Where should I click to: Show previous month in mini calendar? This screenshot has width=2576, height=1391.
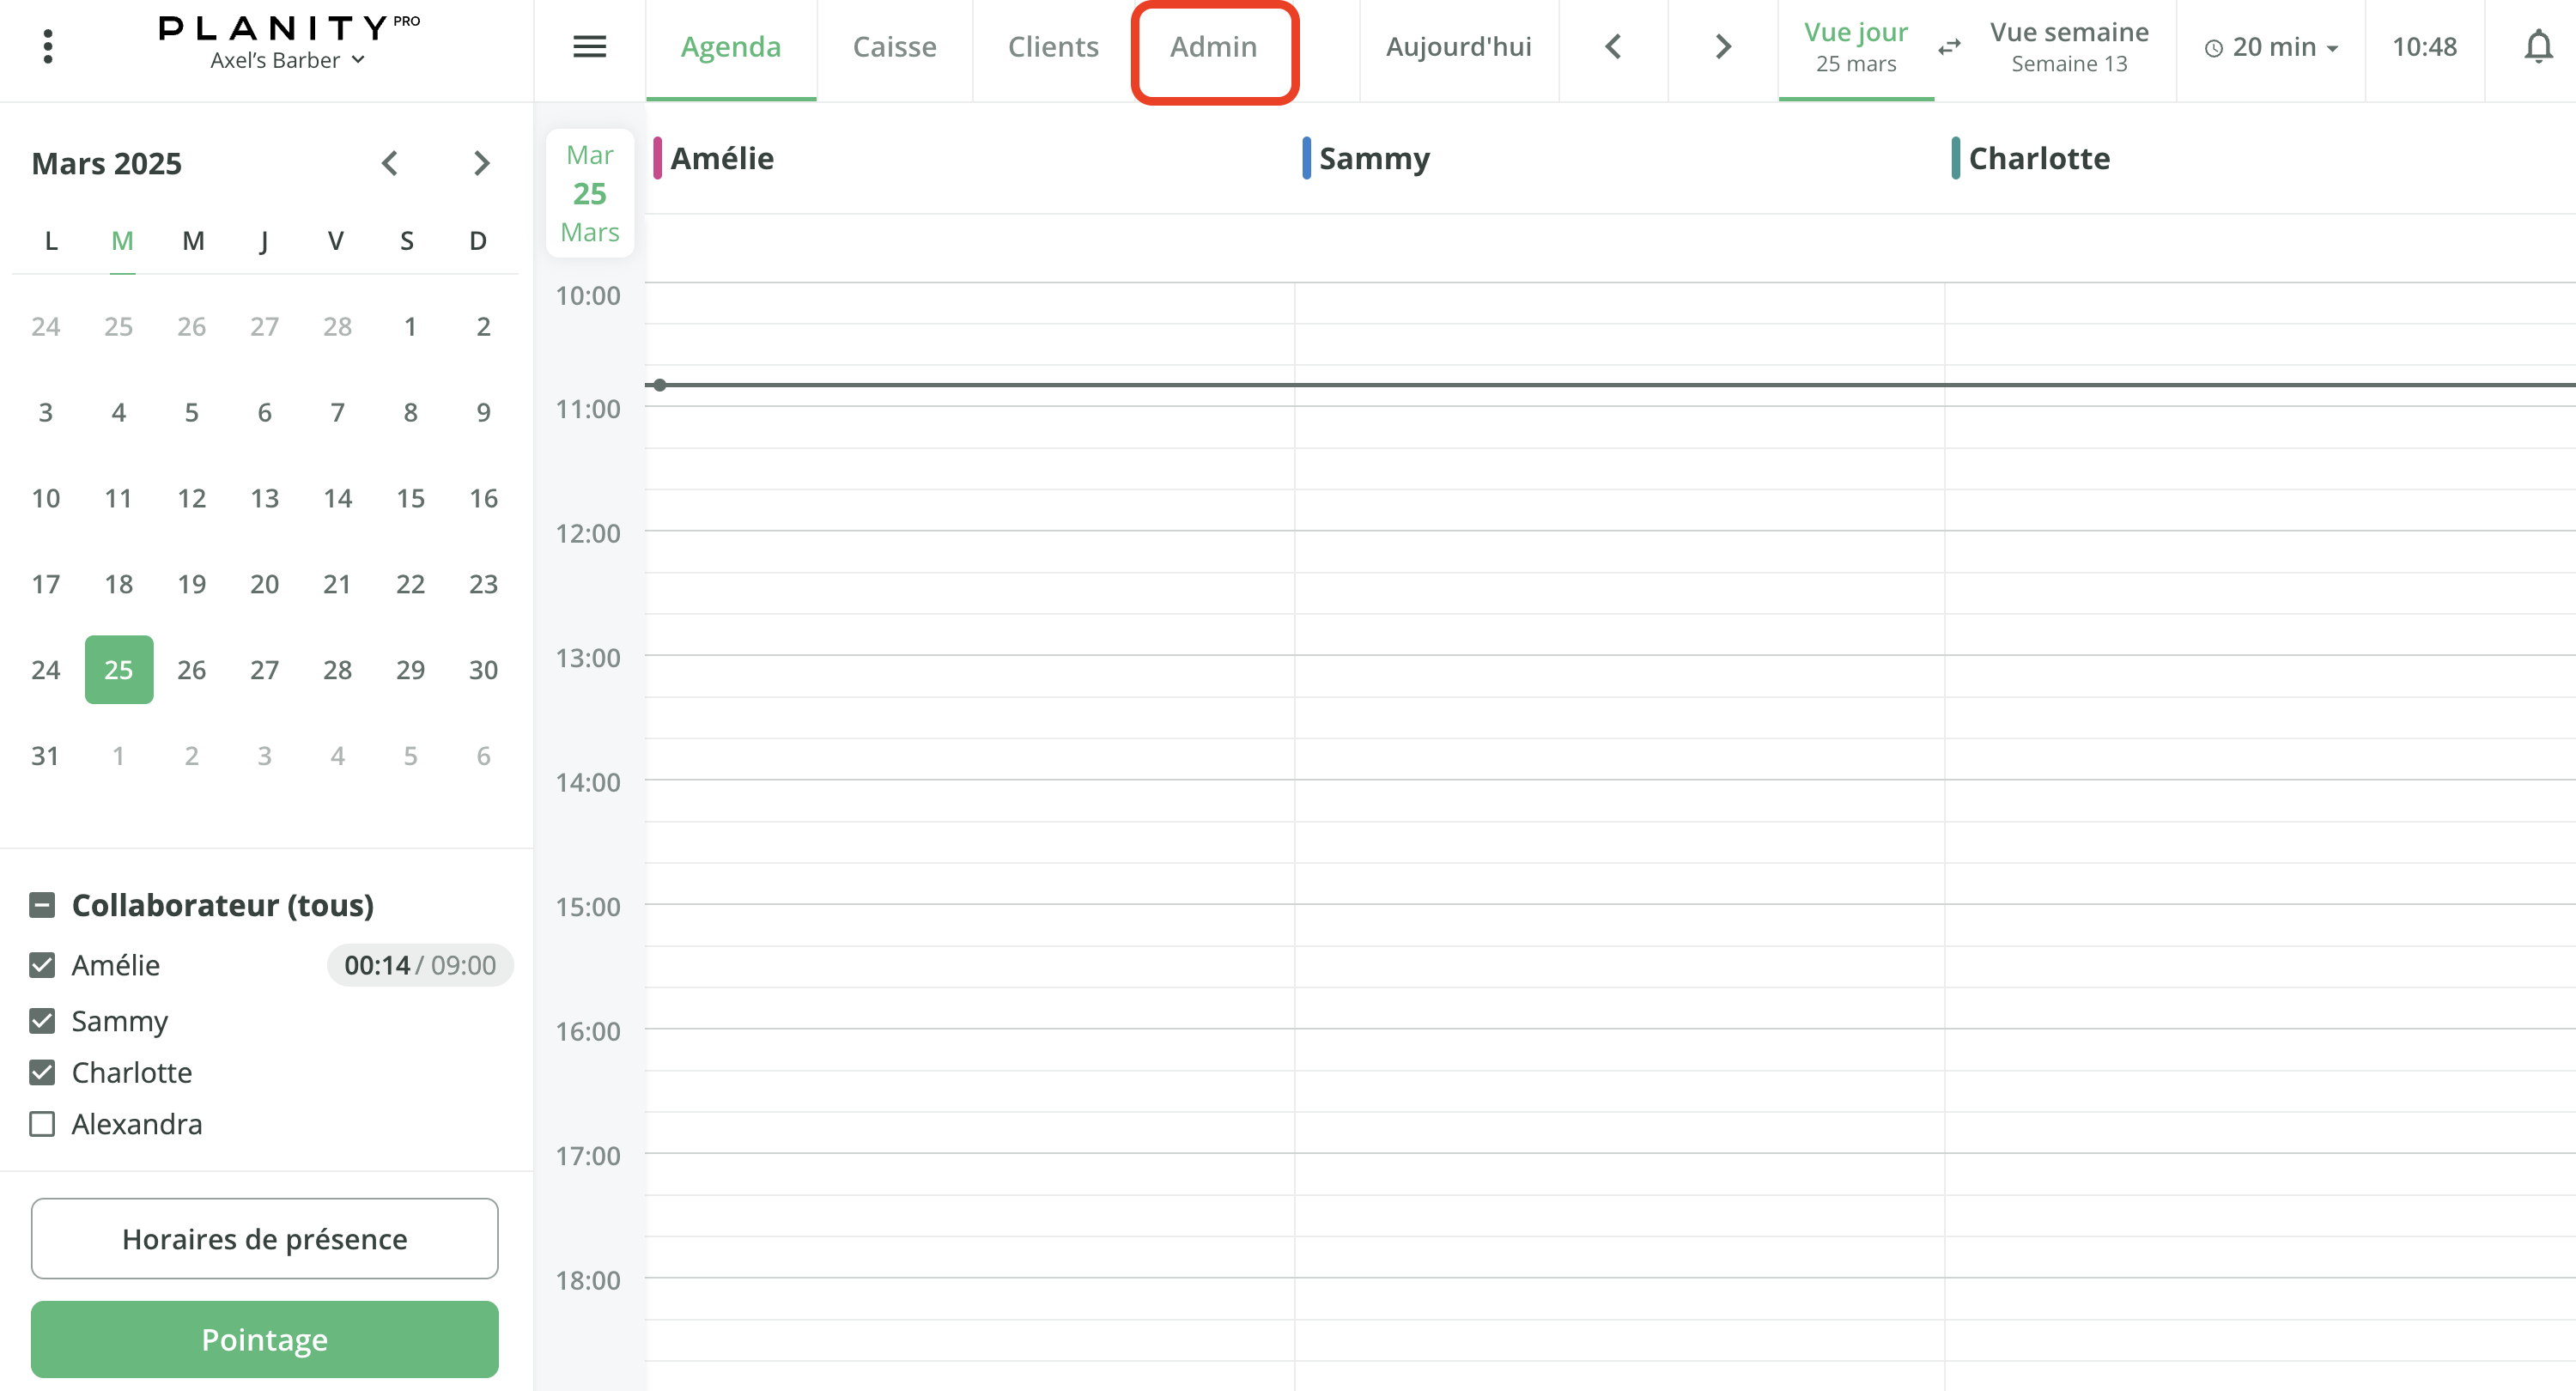pos(390,163)
